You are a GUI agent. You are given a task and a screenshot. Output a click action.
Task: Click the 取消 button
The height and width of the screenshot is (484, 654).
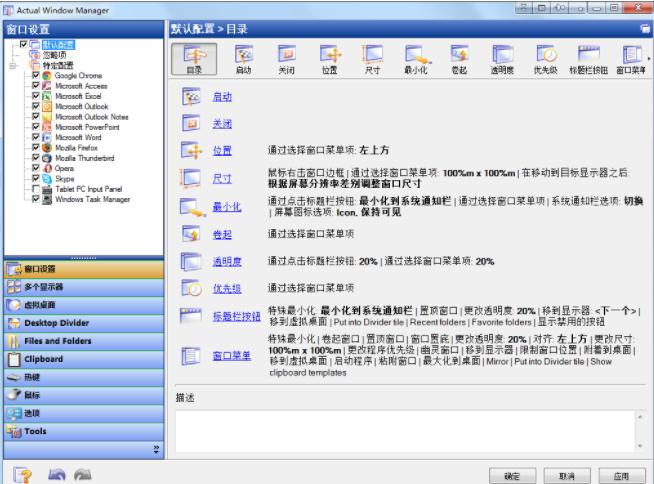click(567, 476)
